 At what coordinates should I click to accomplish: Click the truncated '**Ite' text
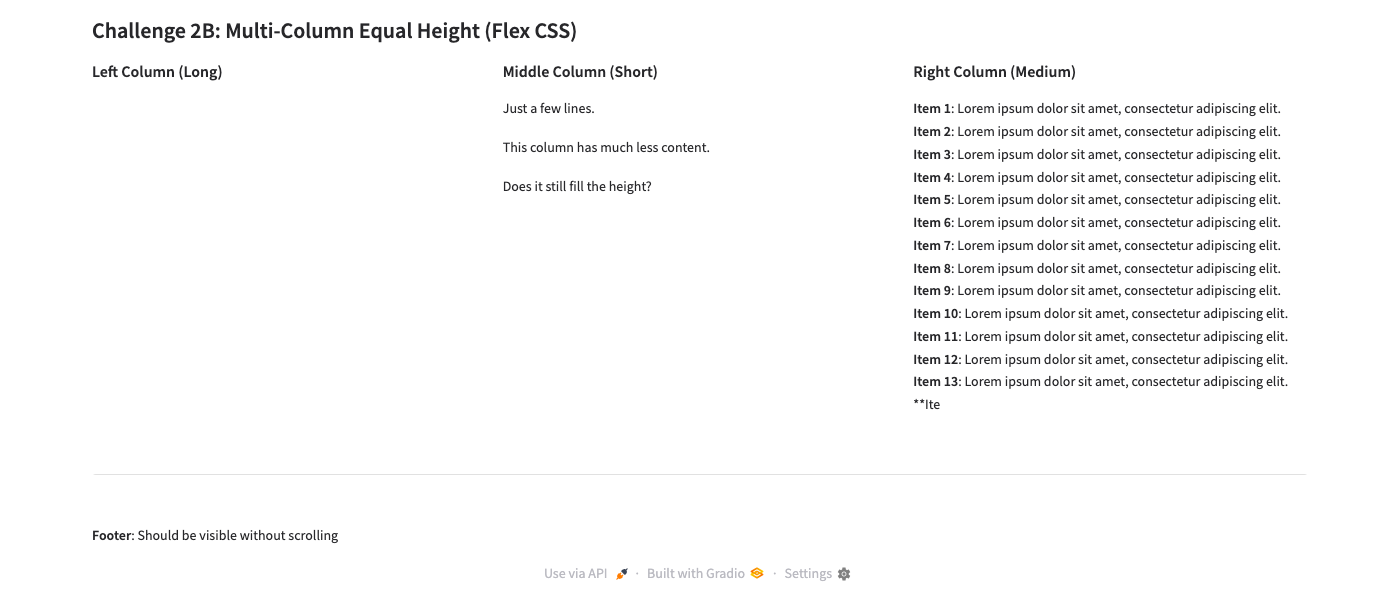click(927, 405)
